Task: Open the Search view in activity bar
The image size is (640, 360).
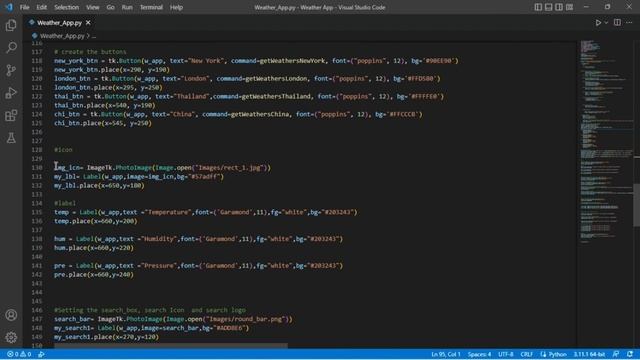Action: tap(11, 48)
